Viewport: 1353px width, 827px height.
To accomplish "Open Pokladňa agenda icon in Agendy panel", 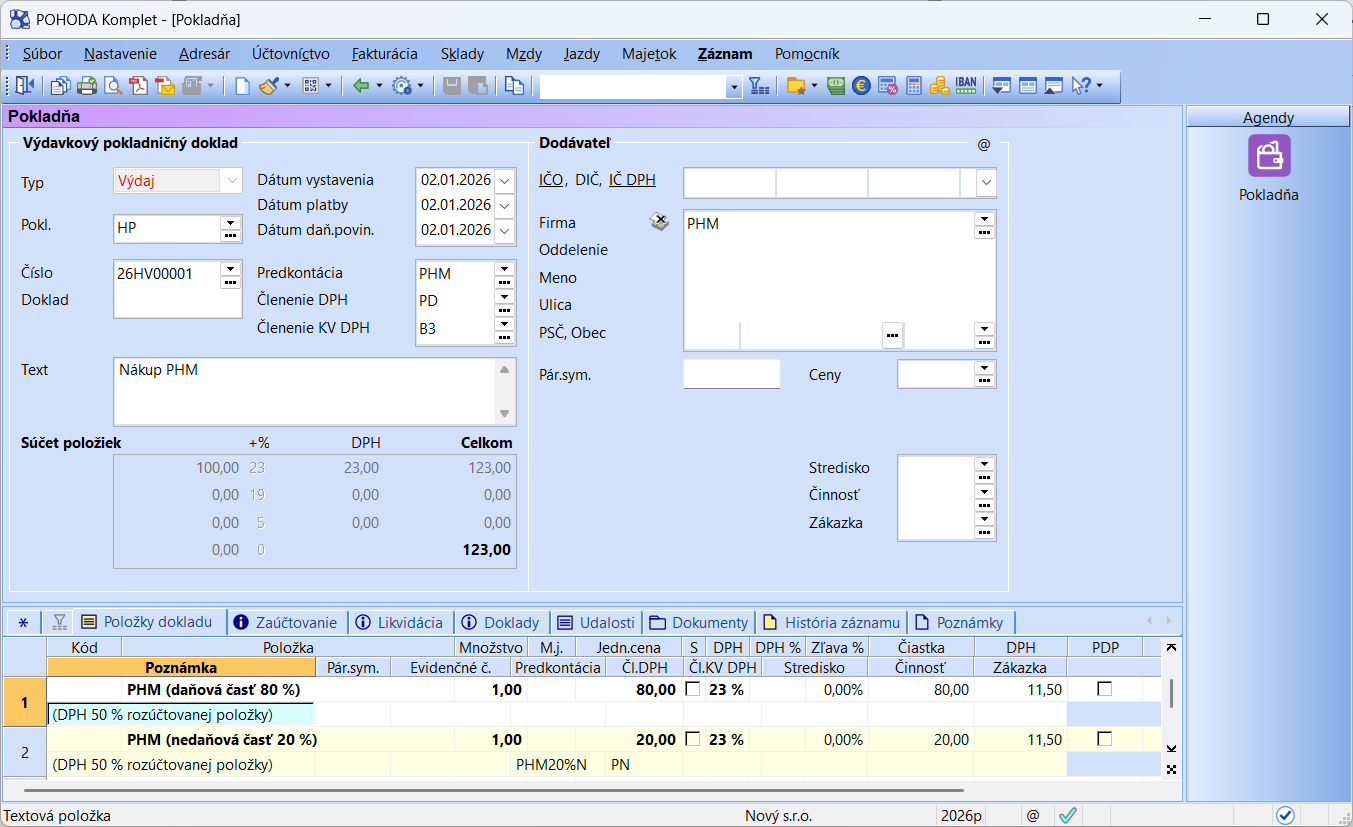I will coord(1268,157).
